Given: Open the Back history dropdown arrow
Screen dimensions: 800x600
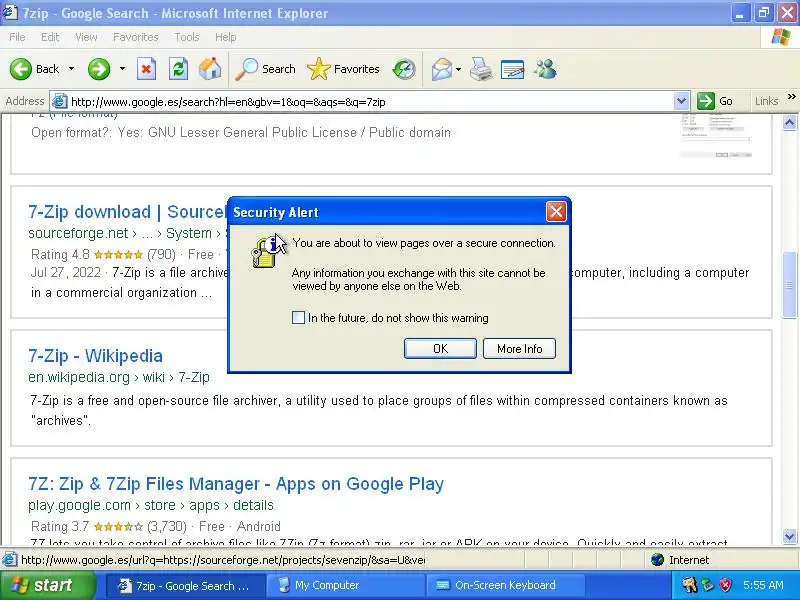Looking at the screenshot, I should tap(71, 69).
